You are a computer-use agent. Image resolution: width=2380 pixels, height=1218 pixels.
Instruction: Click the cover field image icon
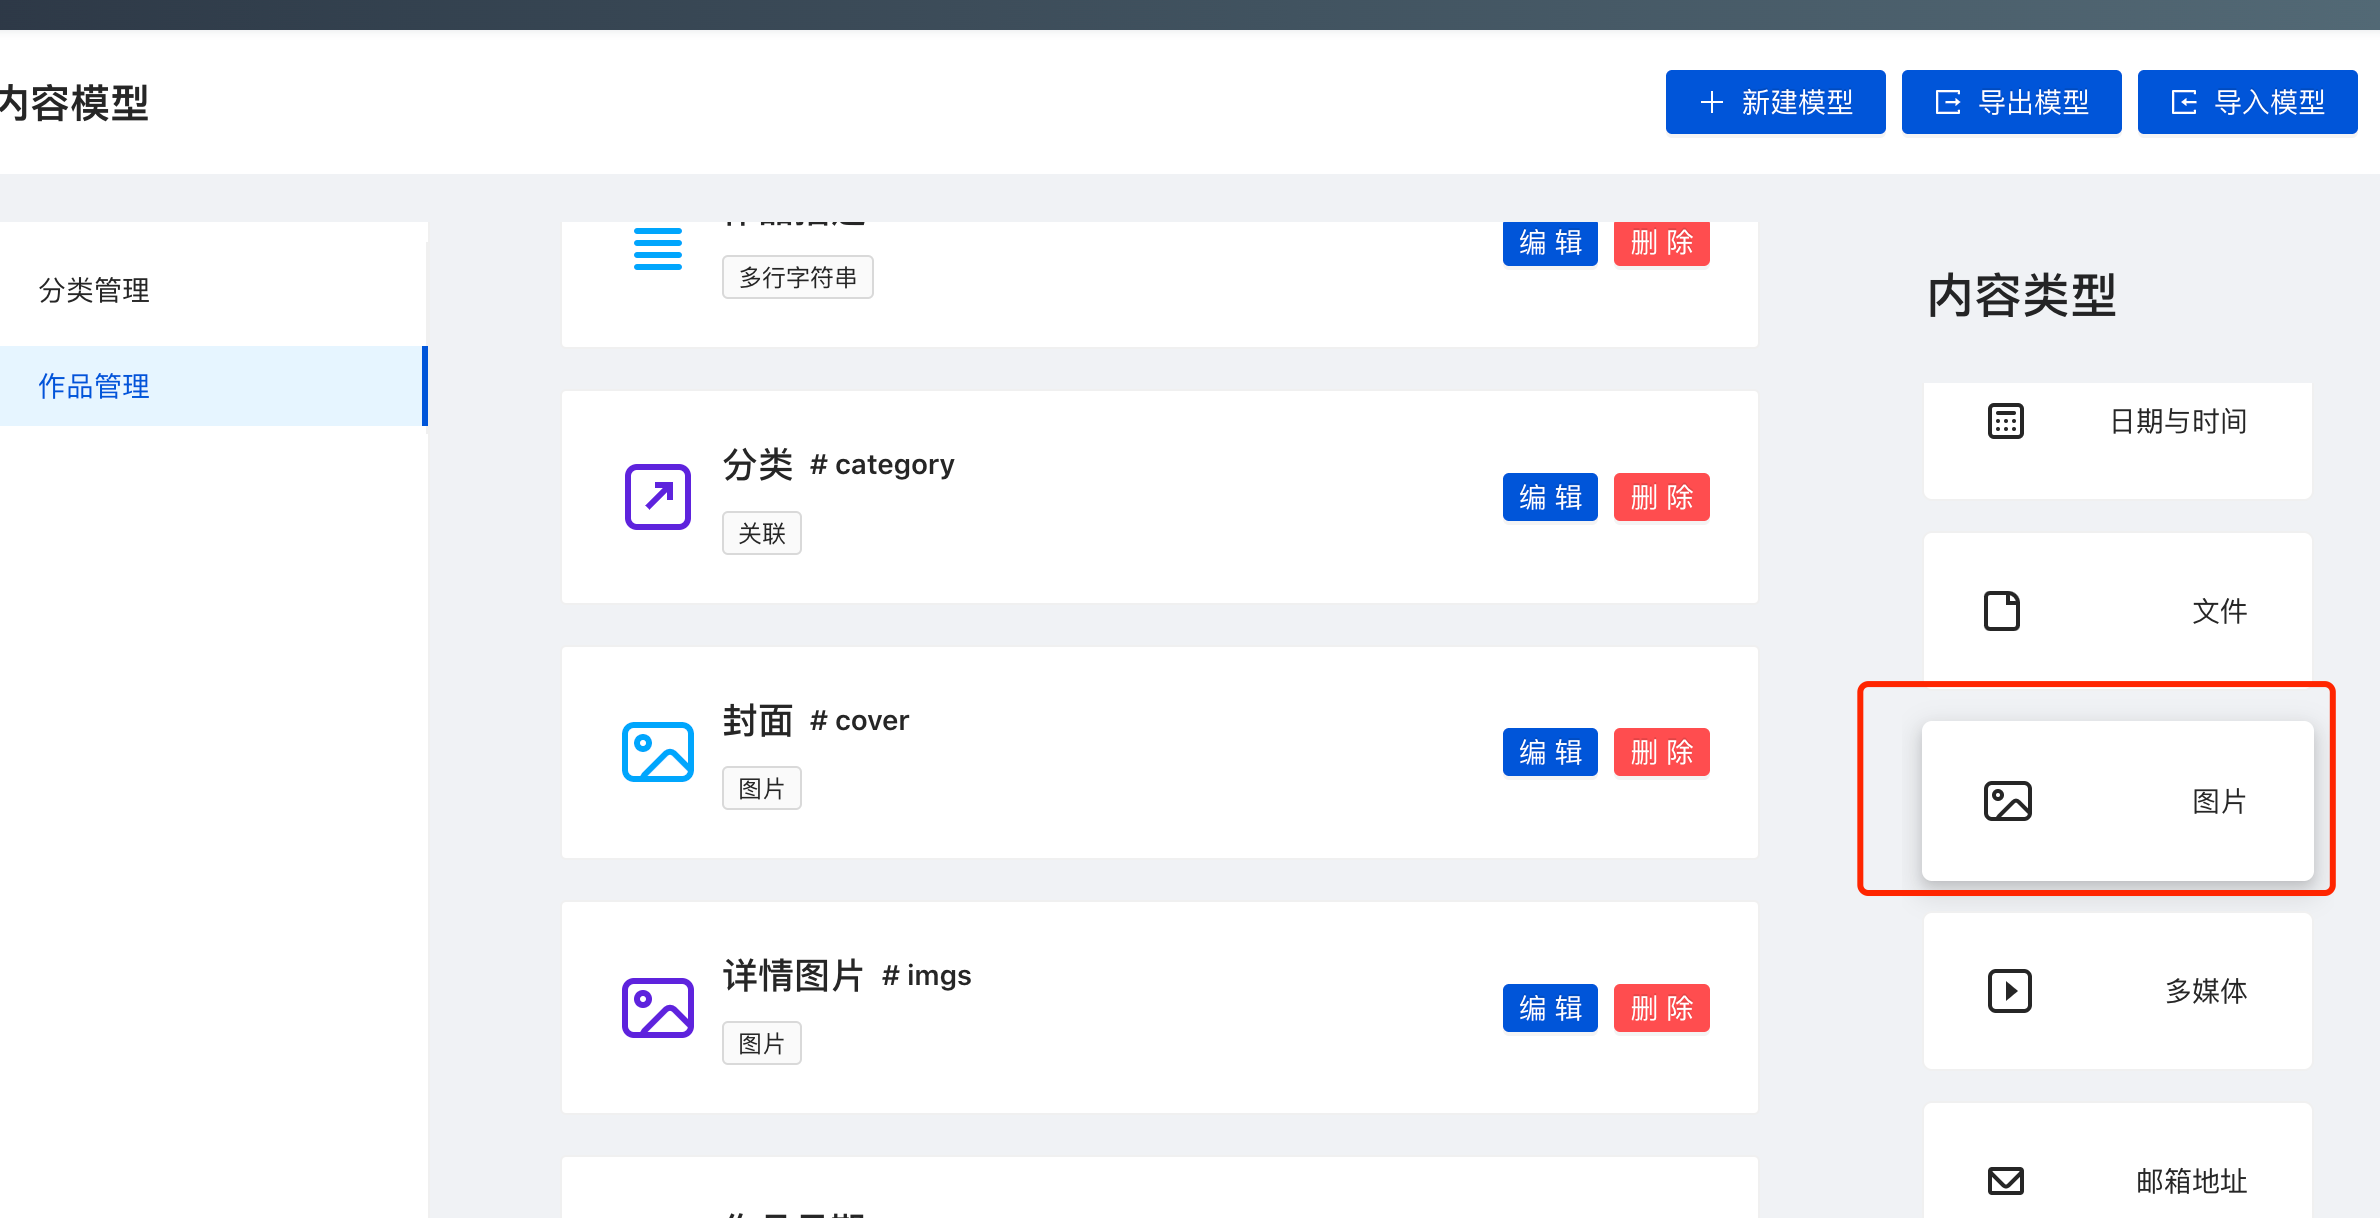pos(657,752)
